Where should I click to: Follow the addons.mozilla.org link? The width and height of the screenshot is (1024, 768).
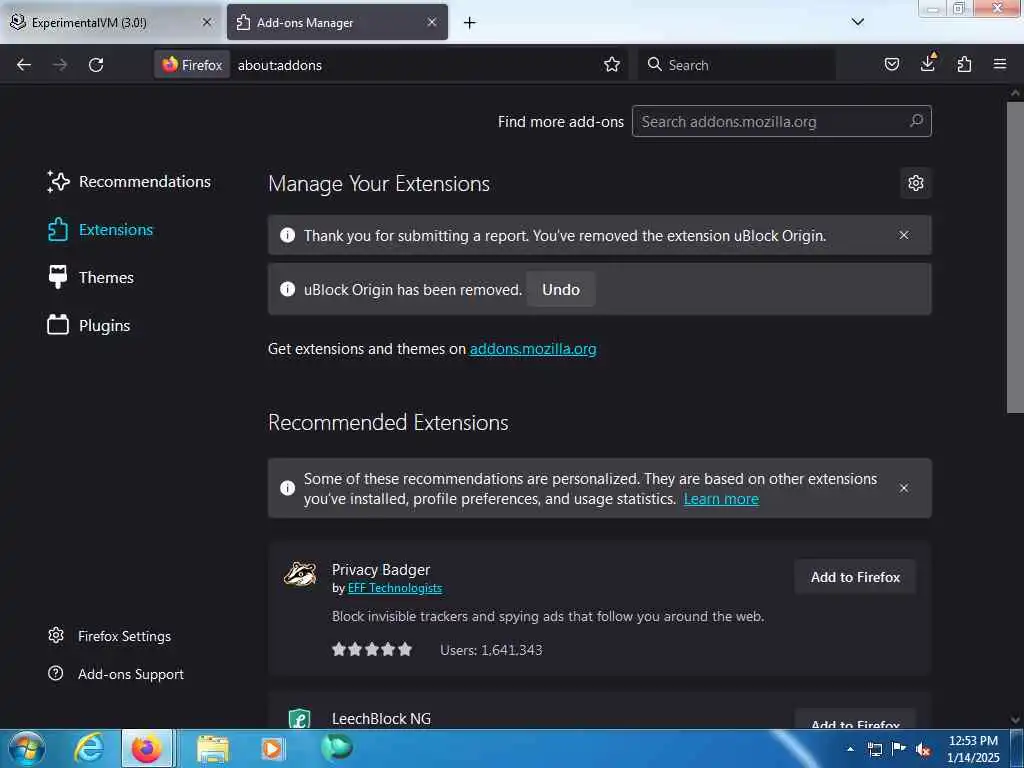533,349
